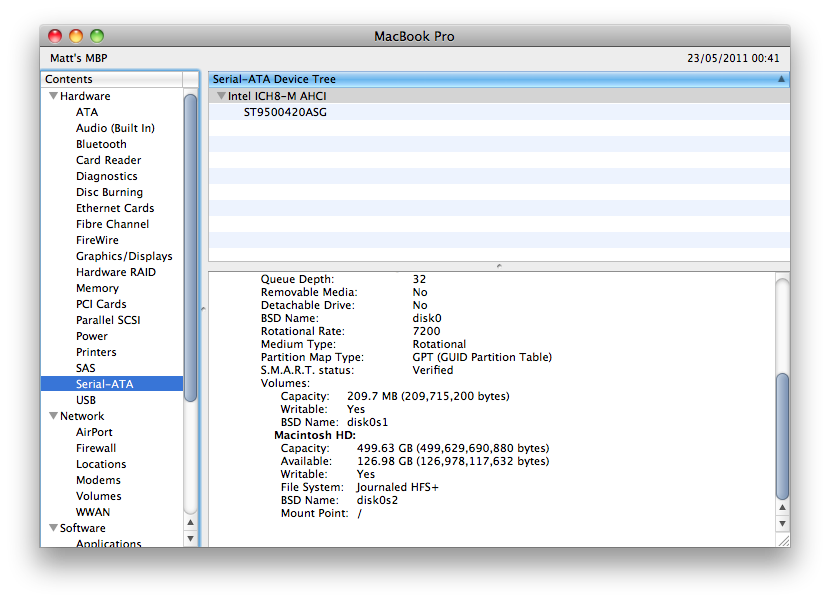Open Memory information
The height and width of the screenshot is (602, 830).
point(97,288)
